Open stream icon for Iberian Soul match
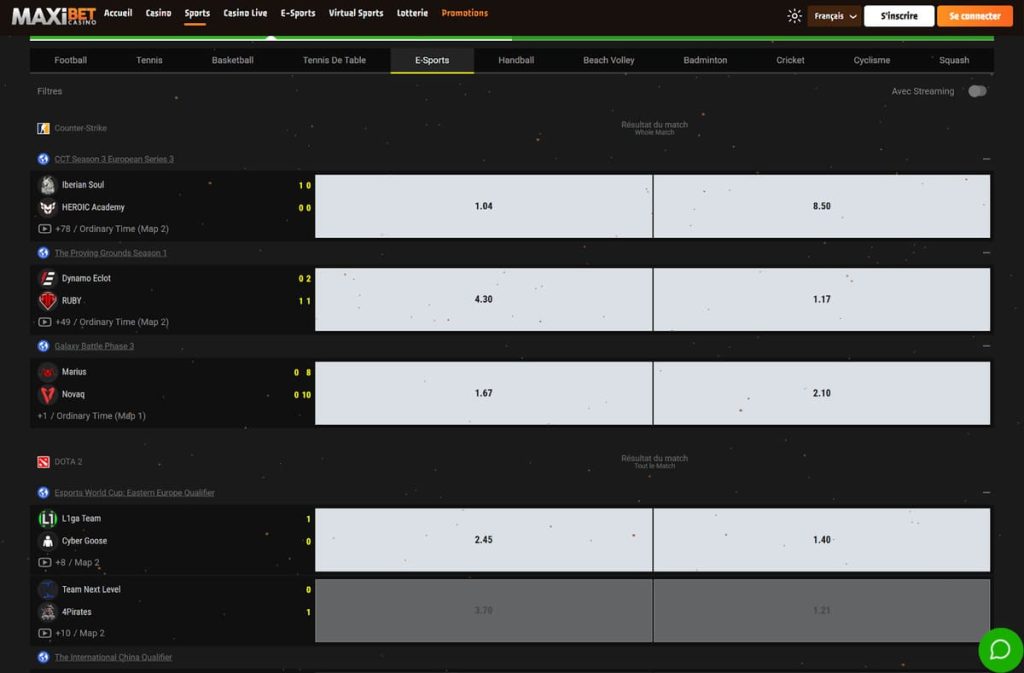This screenshot has height=673, width=1024. 44,229
